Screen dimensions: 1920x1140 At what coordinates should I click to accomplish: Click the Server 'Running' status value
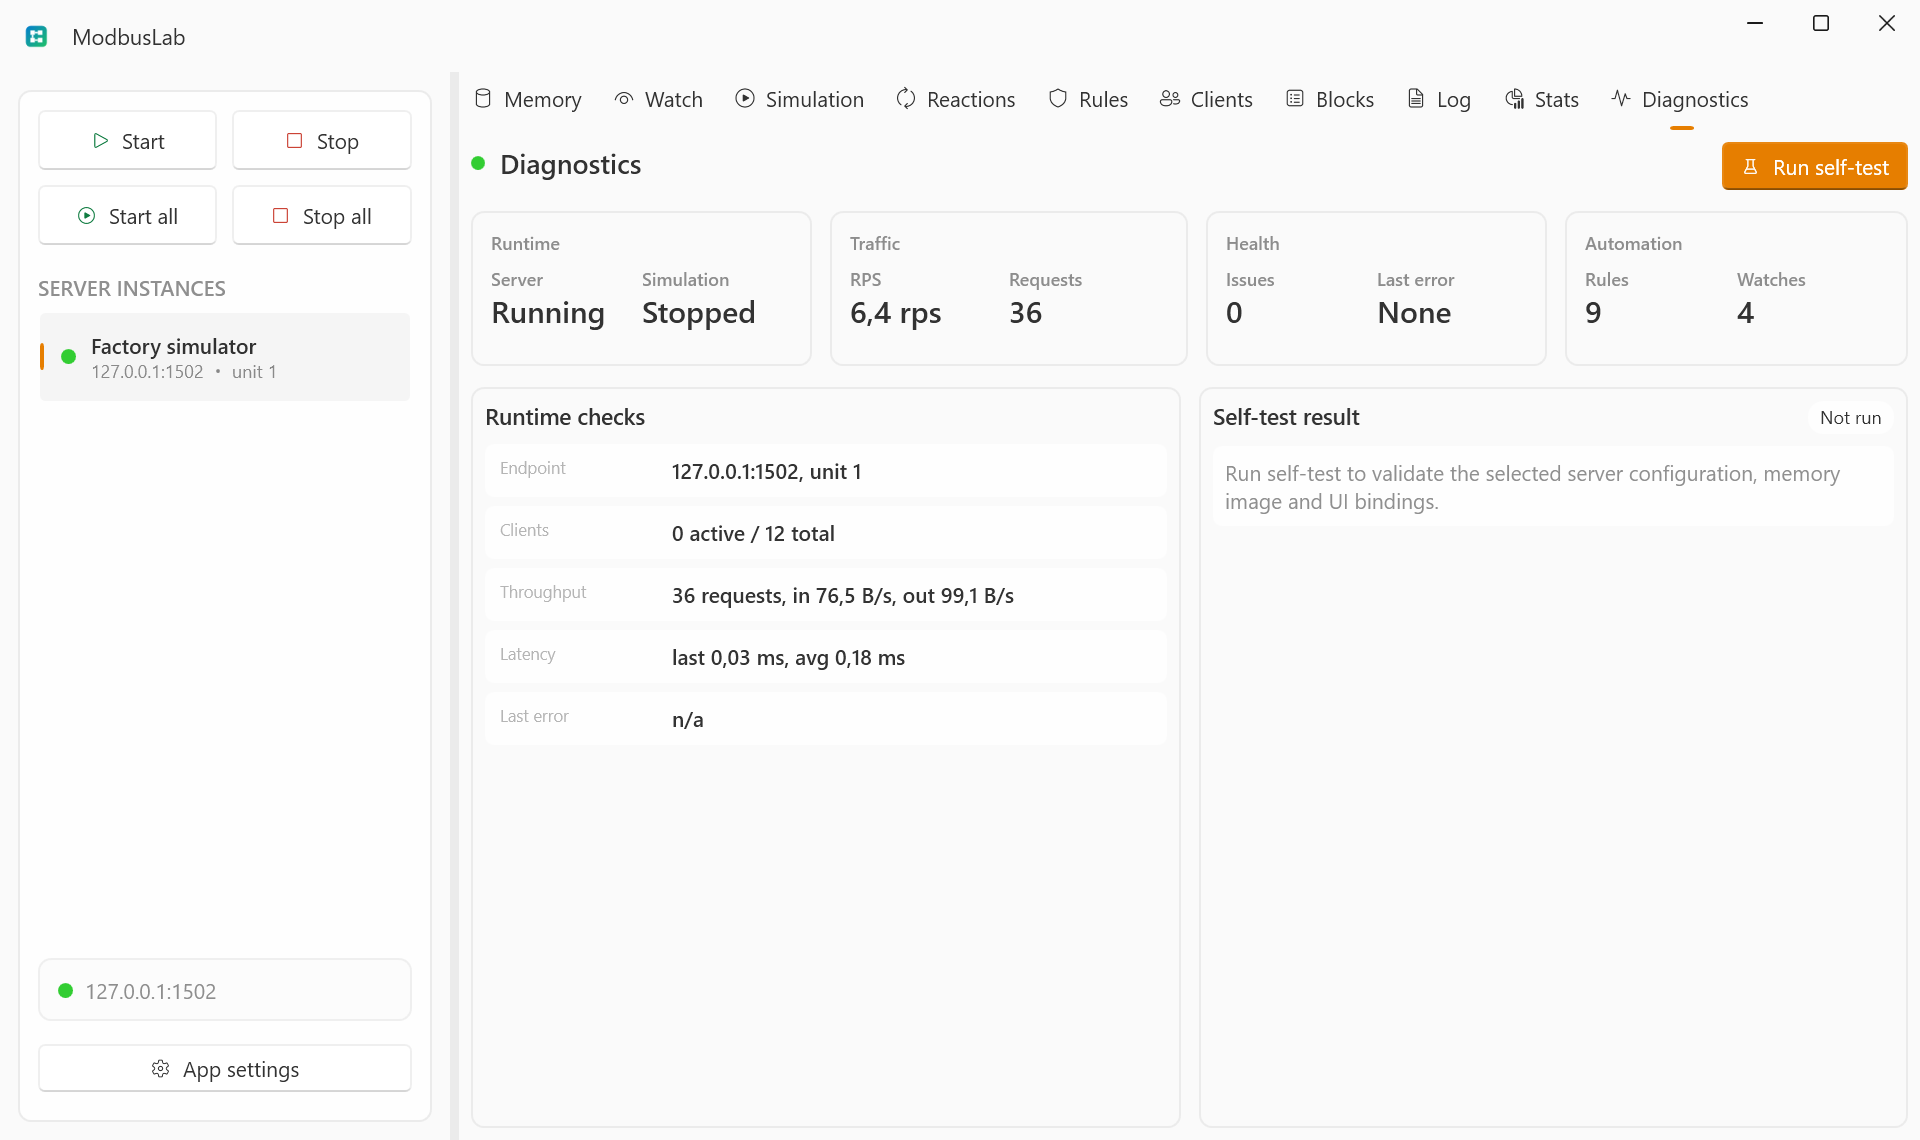coord(548,313)
